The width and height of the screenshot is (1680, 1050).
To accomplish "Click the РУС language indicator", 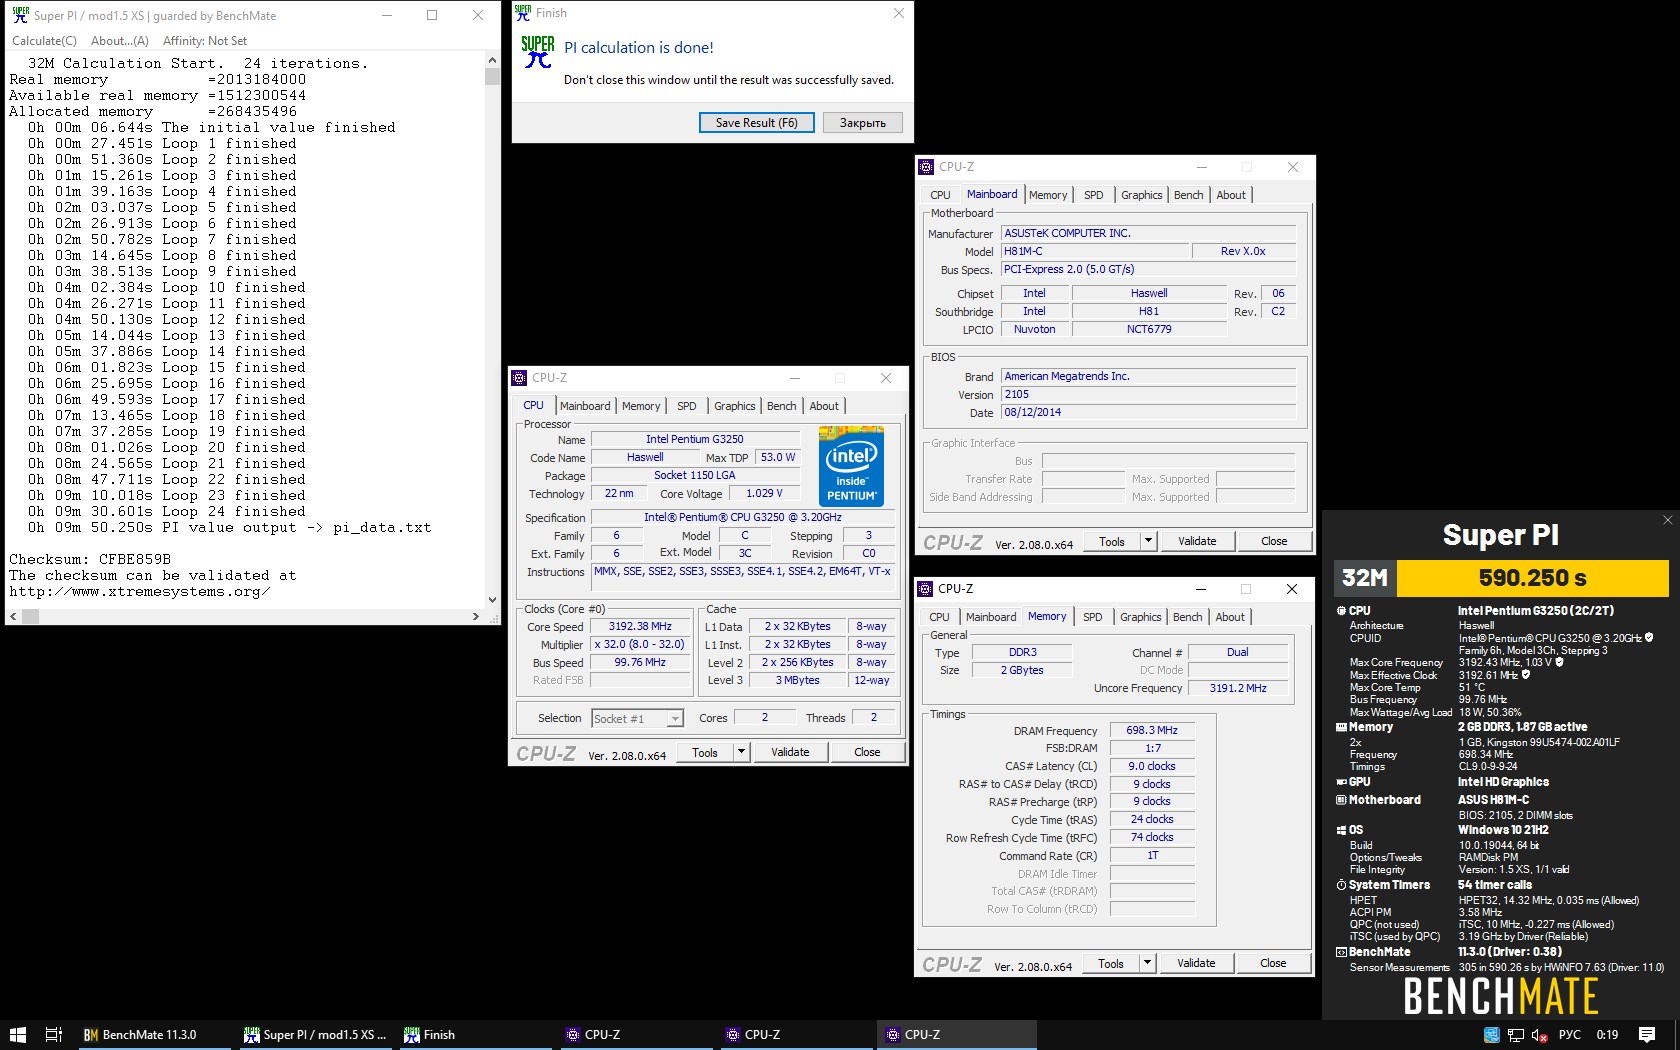I will pyautogui.click(x=1570, y=1035).
